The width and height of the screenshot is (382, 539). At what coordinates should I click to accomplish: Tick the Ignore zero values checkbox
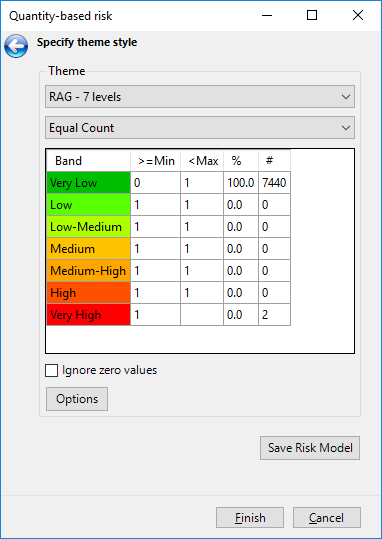click(52, 371)
